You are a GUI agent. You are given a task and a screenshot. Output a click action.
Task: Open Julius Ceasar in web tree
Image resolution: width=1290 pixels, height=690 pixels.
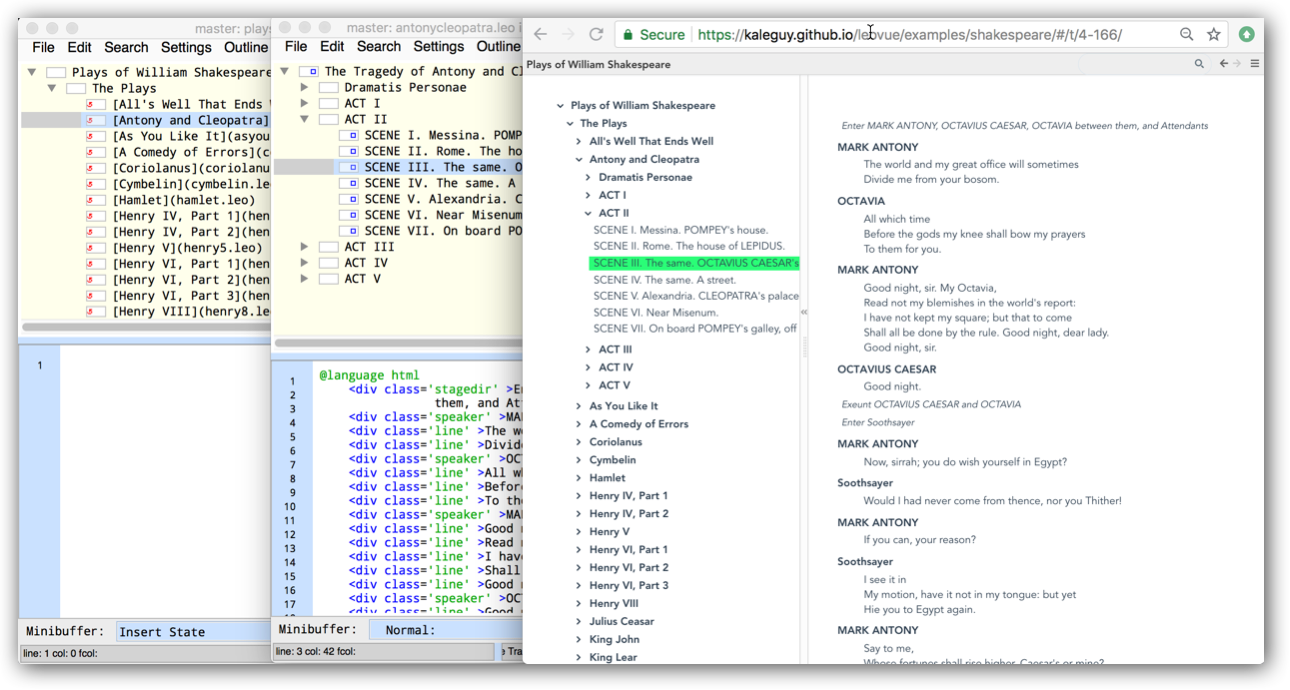(x=621, y=621)
